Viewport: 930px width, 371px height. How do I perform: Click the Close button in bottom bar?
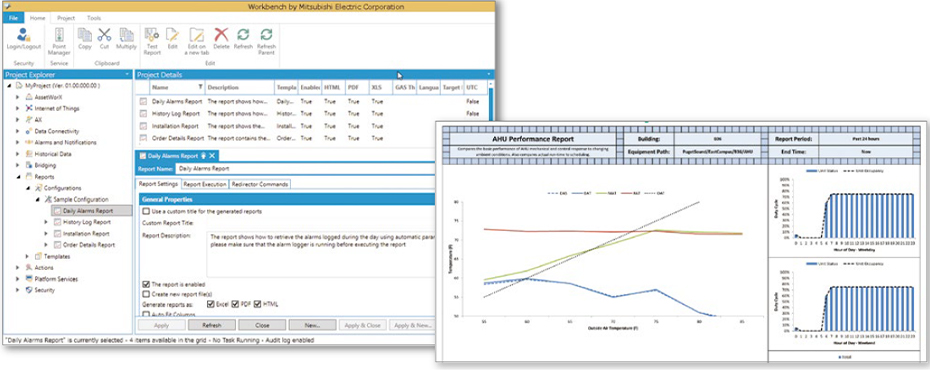262,325
